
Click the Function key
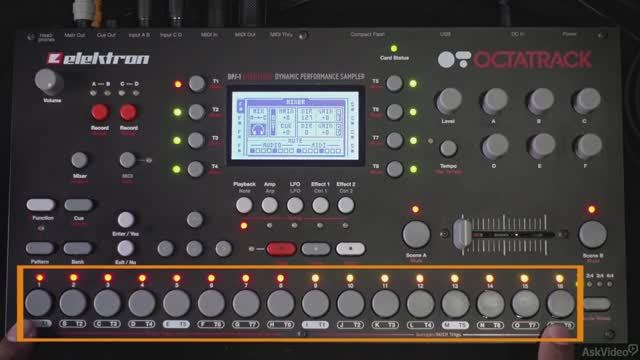coord(41,205)
